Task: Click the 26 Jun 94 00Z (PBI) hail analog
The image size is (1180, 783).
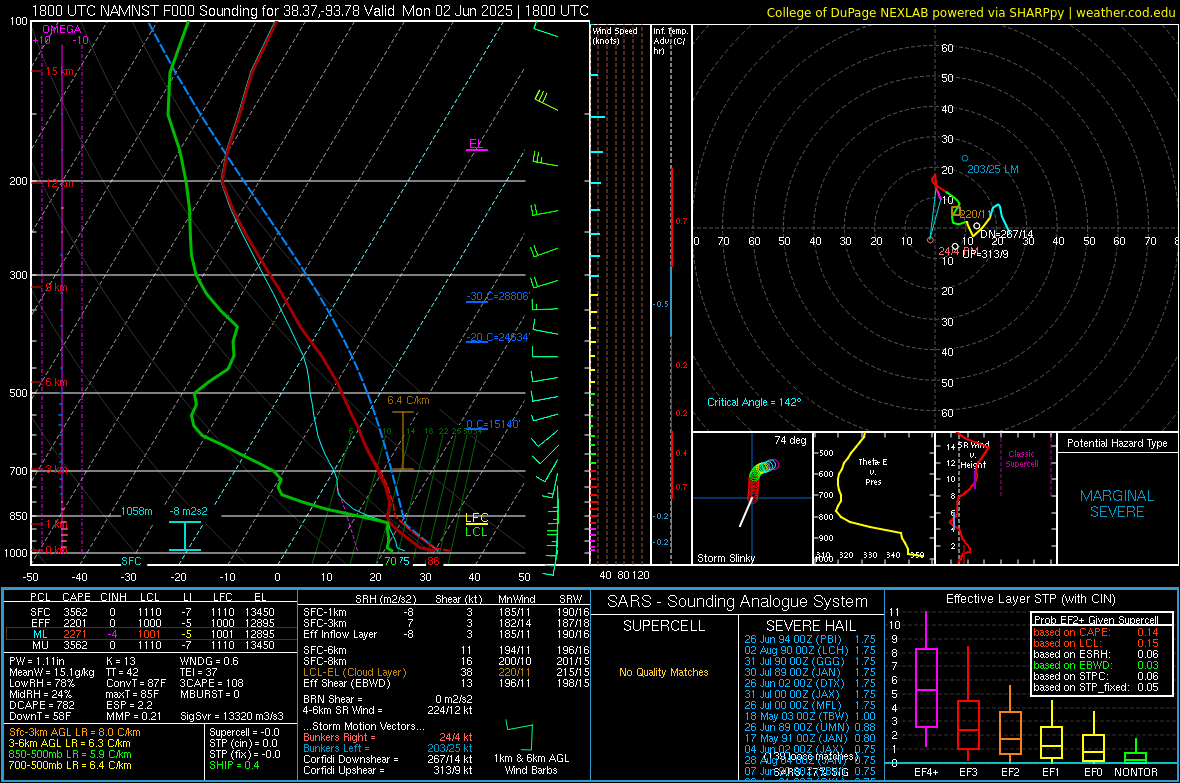Action: pyautogui.click(x=810, y=639)
